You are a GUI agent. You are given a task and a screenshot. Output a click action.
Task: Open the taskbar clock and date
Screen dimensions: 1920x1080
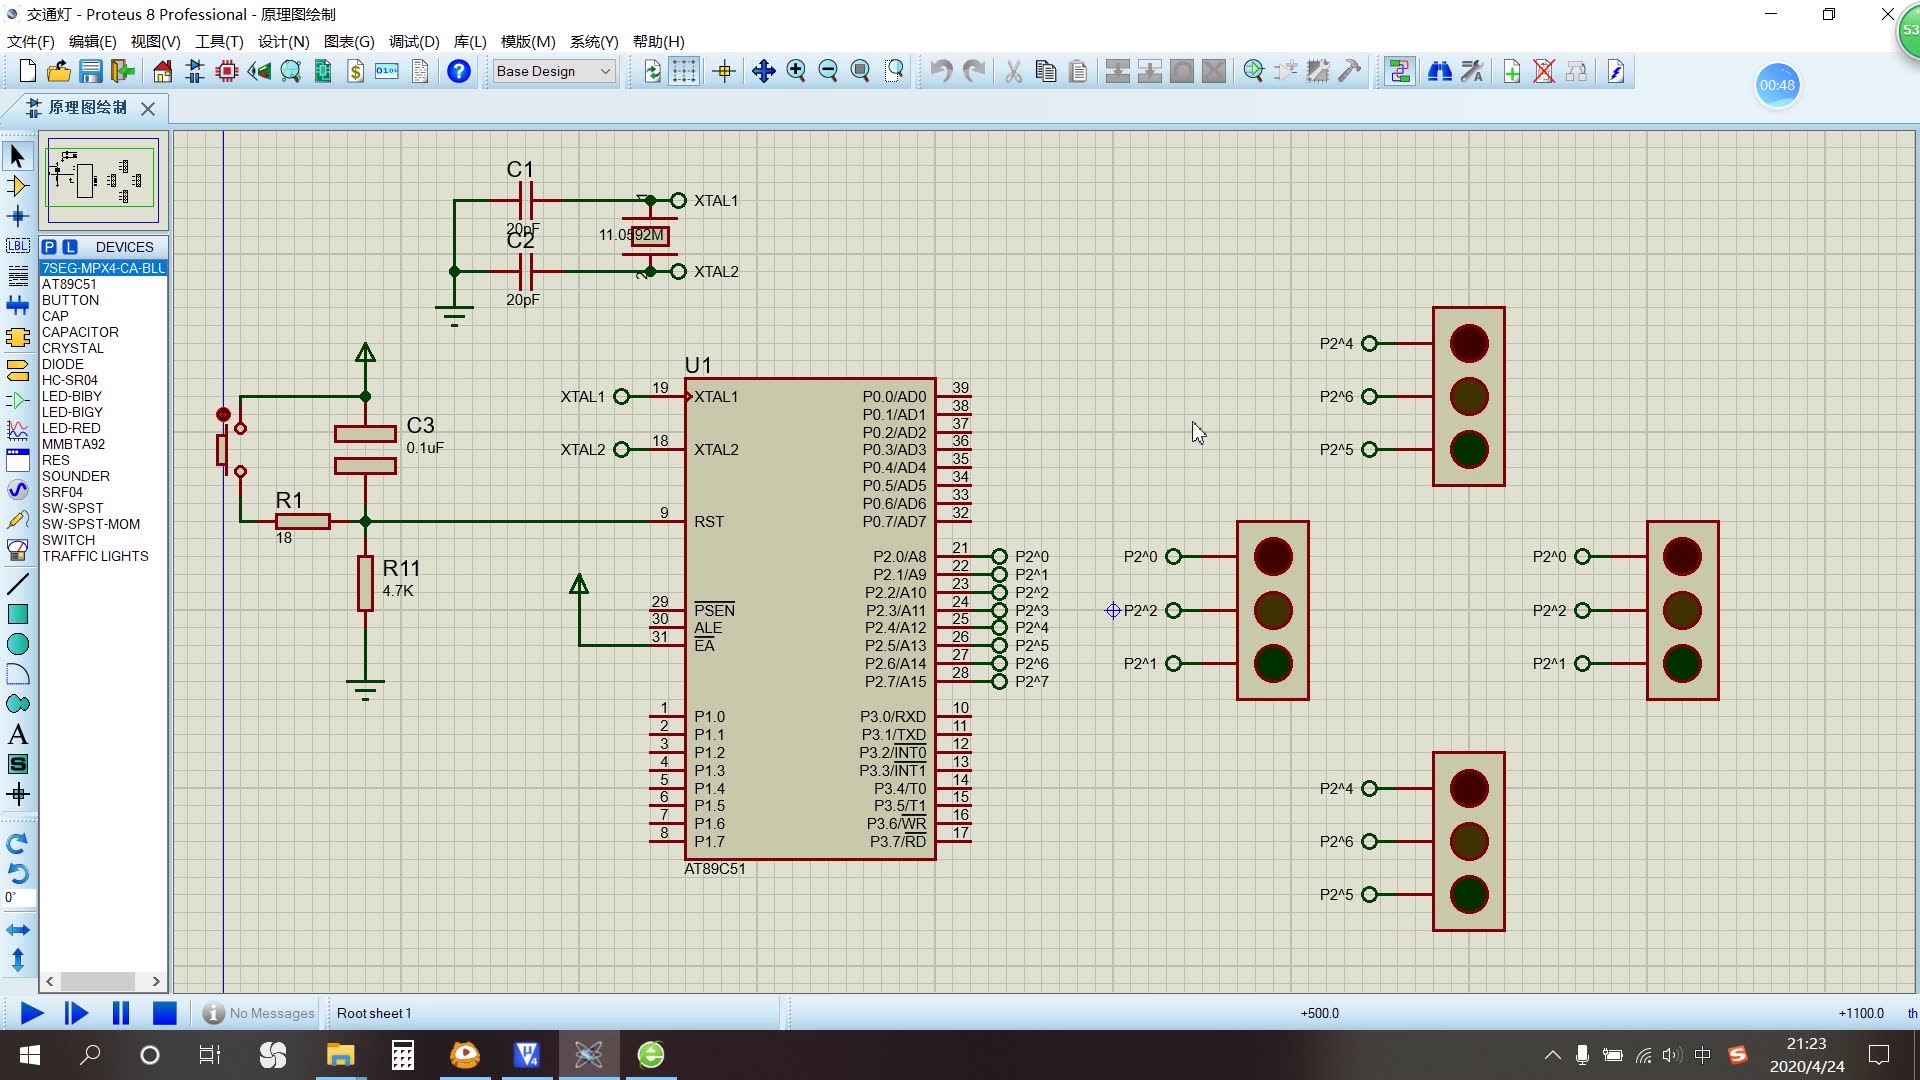pyautogui.click(x=1807, y=1055)
